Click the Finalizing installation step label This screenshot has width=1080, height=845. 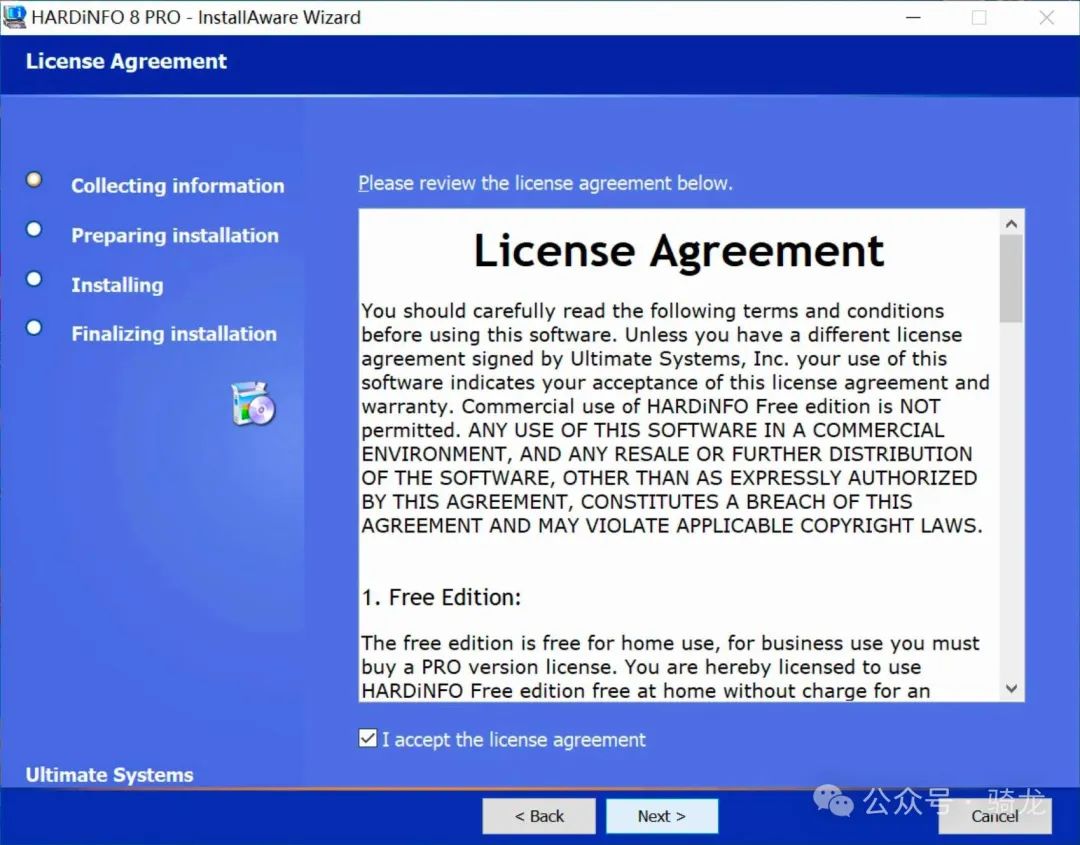click(174, 334)
